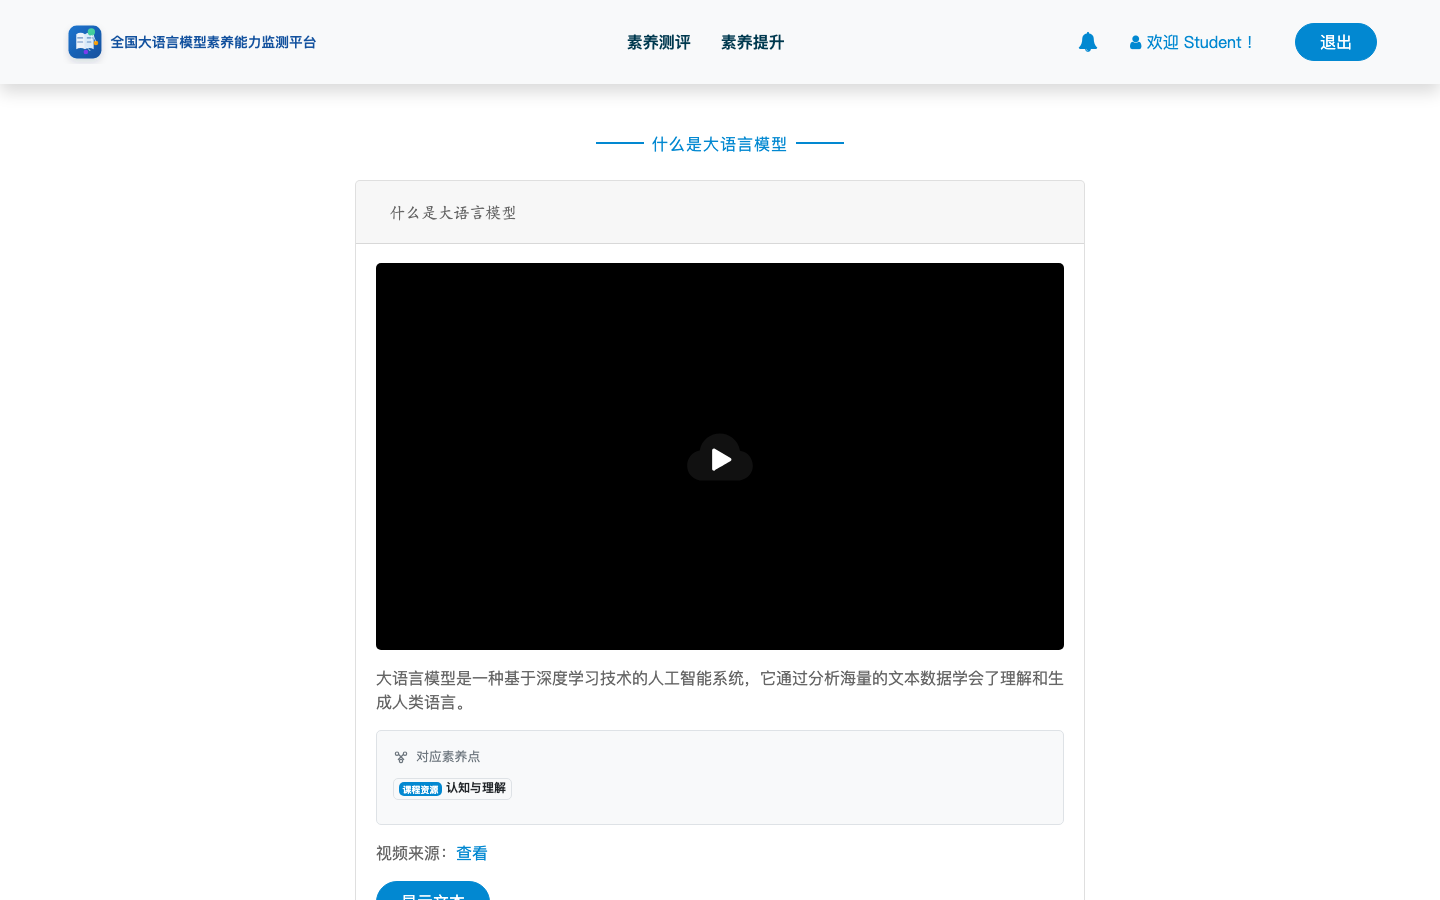Click the partially visible blue button at bottom

[433, 891]
